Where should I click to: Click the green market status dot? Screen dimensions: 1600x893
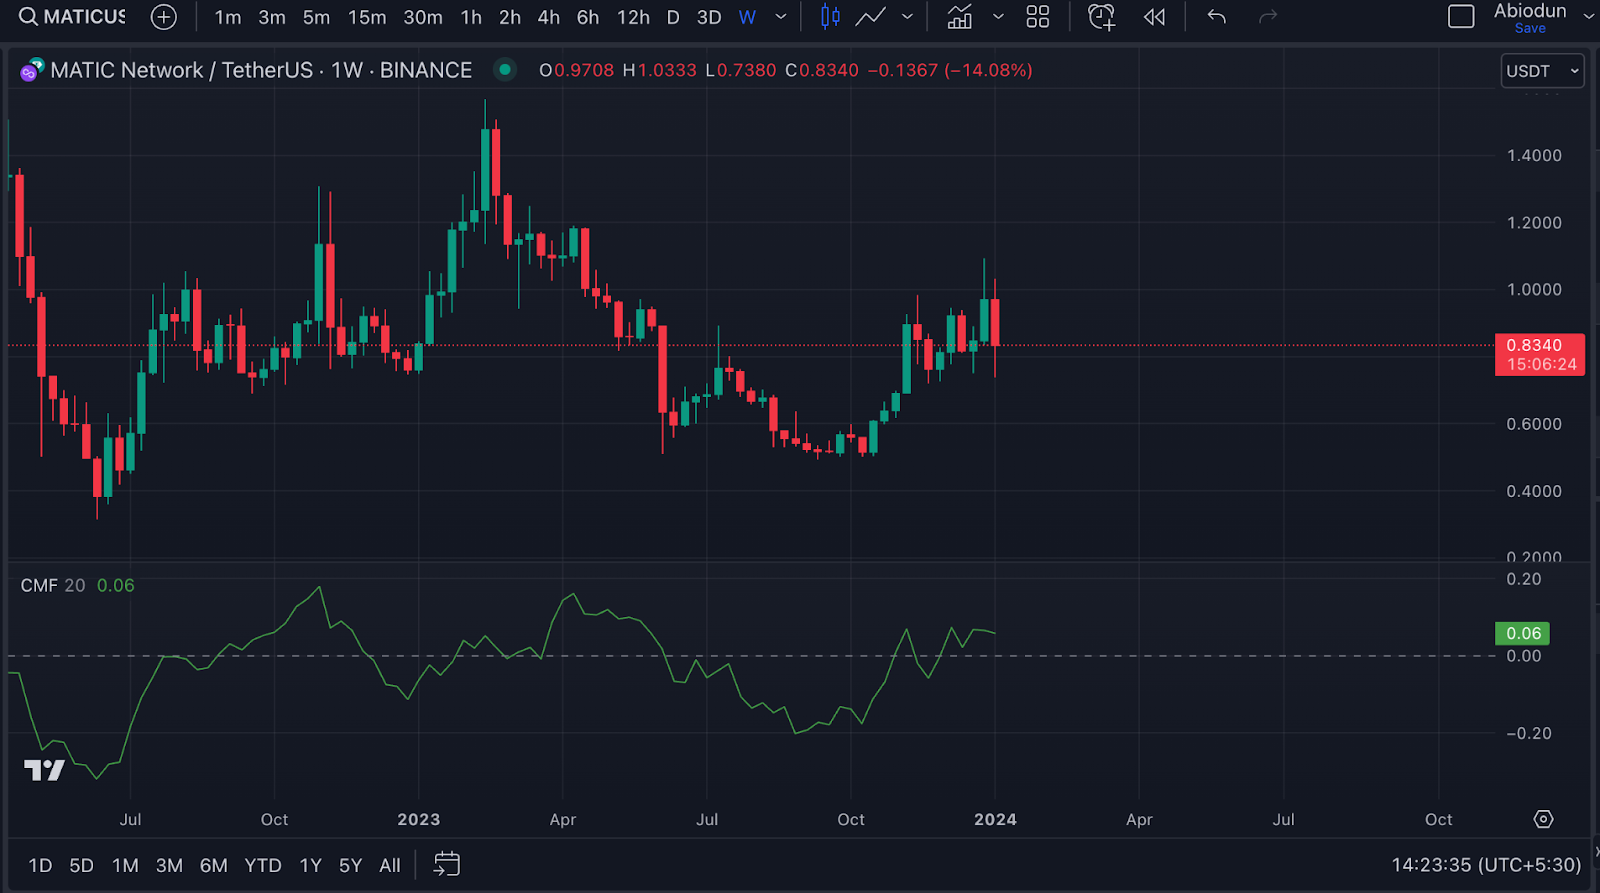point(505,70)
